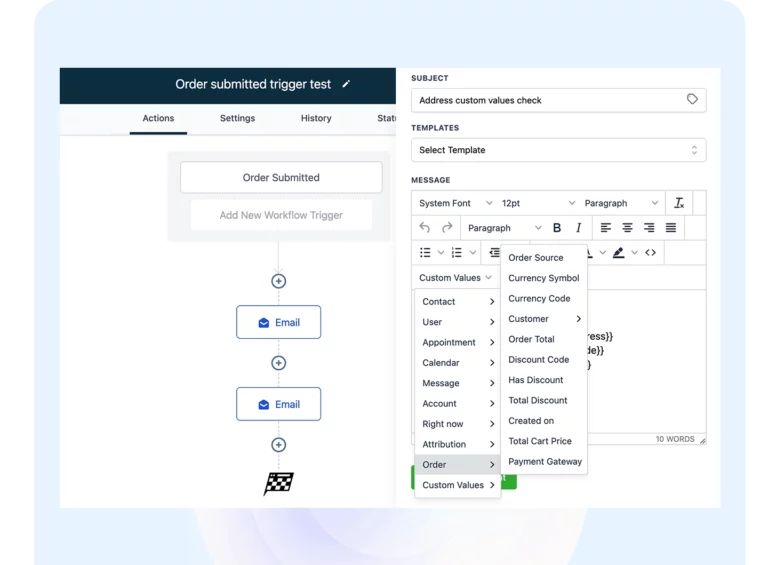Screen dimensions: 768x565
Task: Click the highlight color marker icon
Action: 619,253
